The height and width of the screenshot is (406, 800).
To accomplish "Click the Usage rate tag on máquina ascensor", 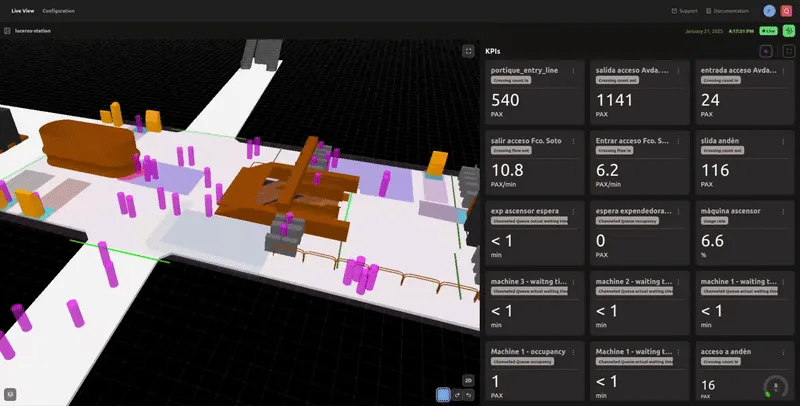I will 714,221.
